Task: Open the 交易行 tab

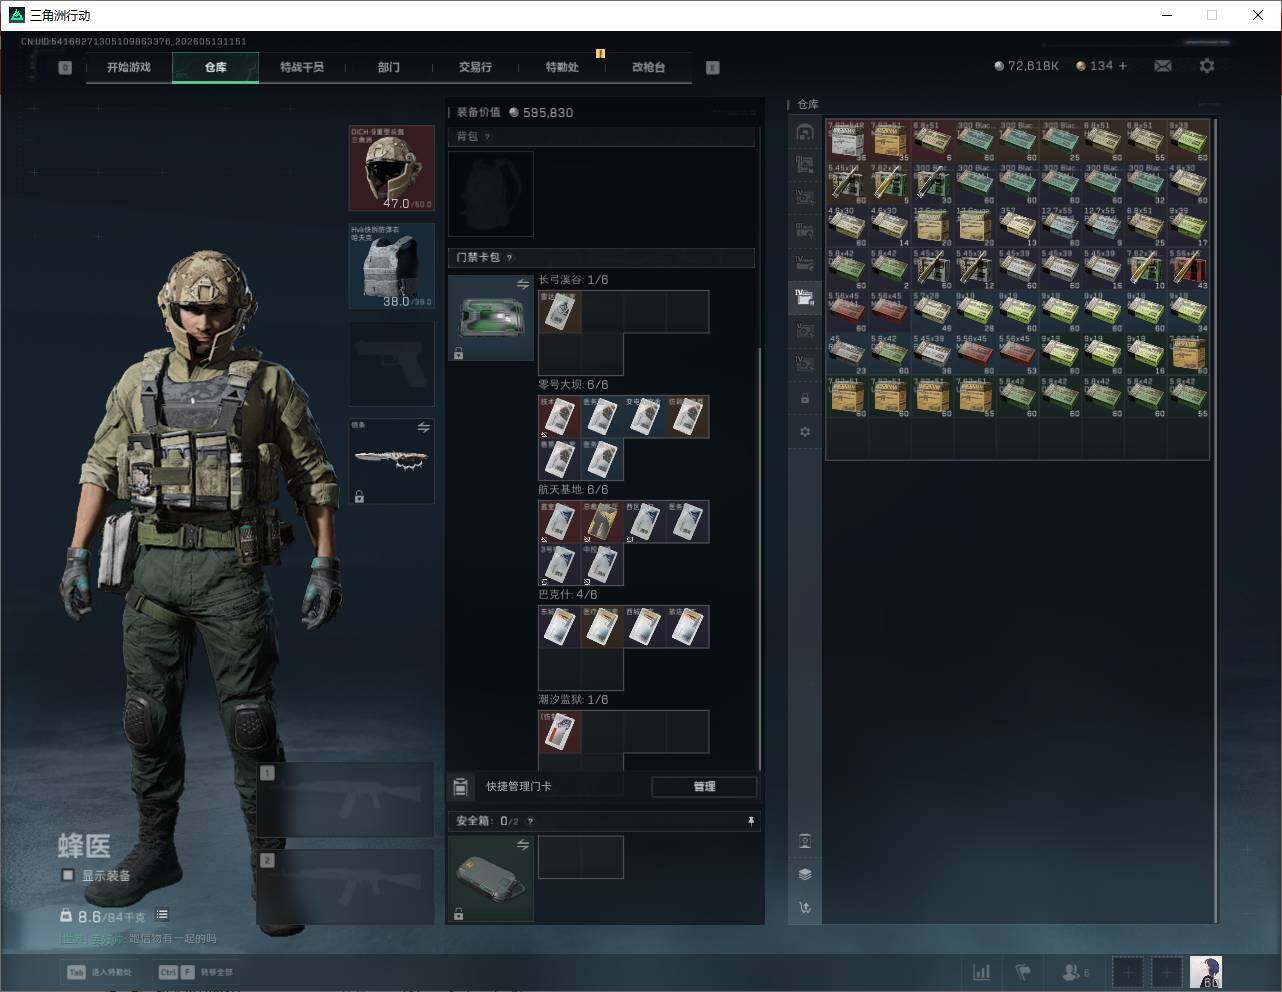Action: pyautogui.click(x=475, y=67)
